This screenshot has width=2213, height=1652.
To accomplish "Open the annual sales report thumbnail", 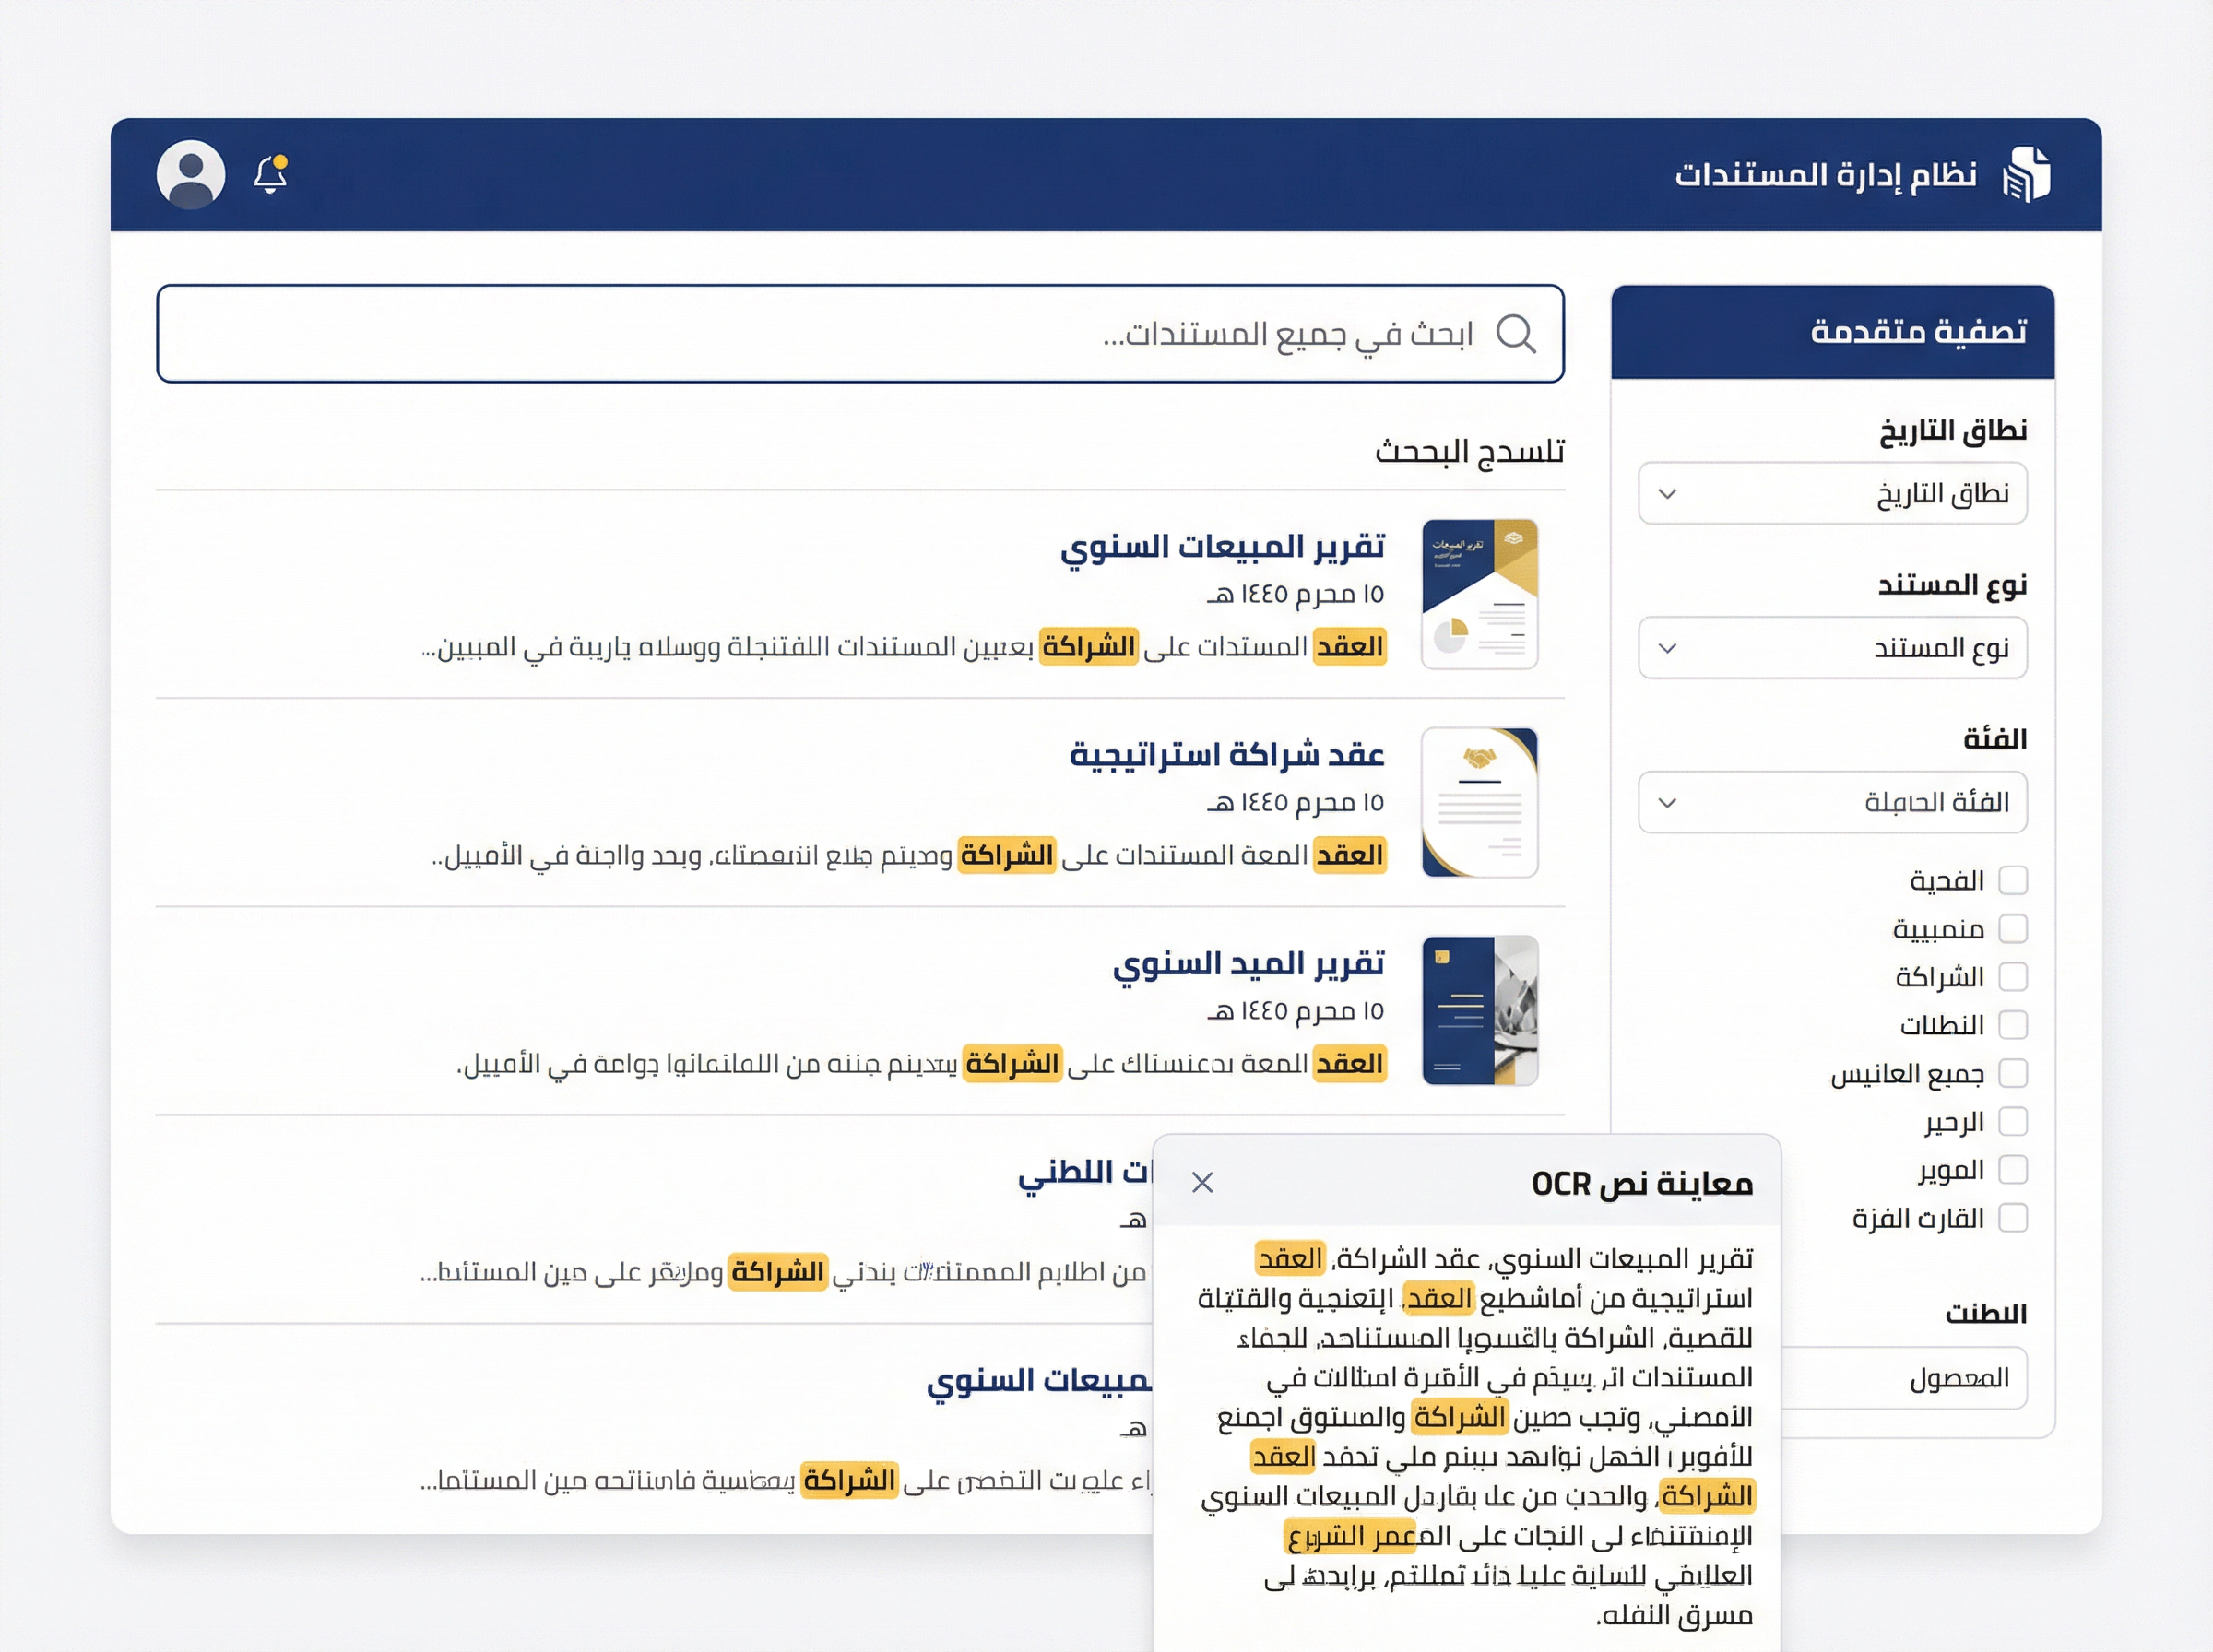I will [x=1480, y=594].
